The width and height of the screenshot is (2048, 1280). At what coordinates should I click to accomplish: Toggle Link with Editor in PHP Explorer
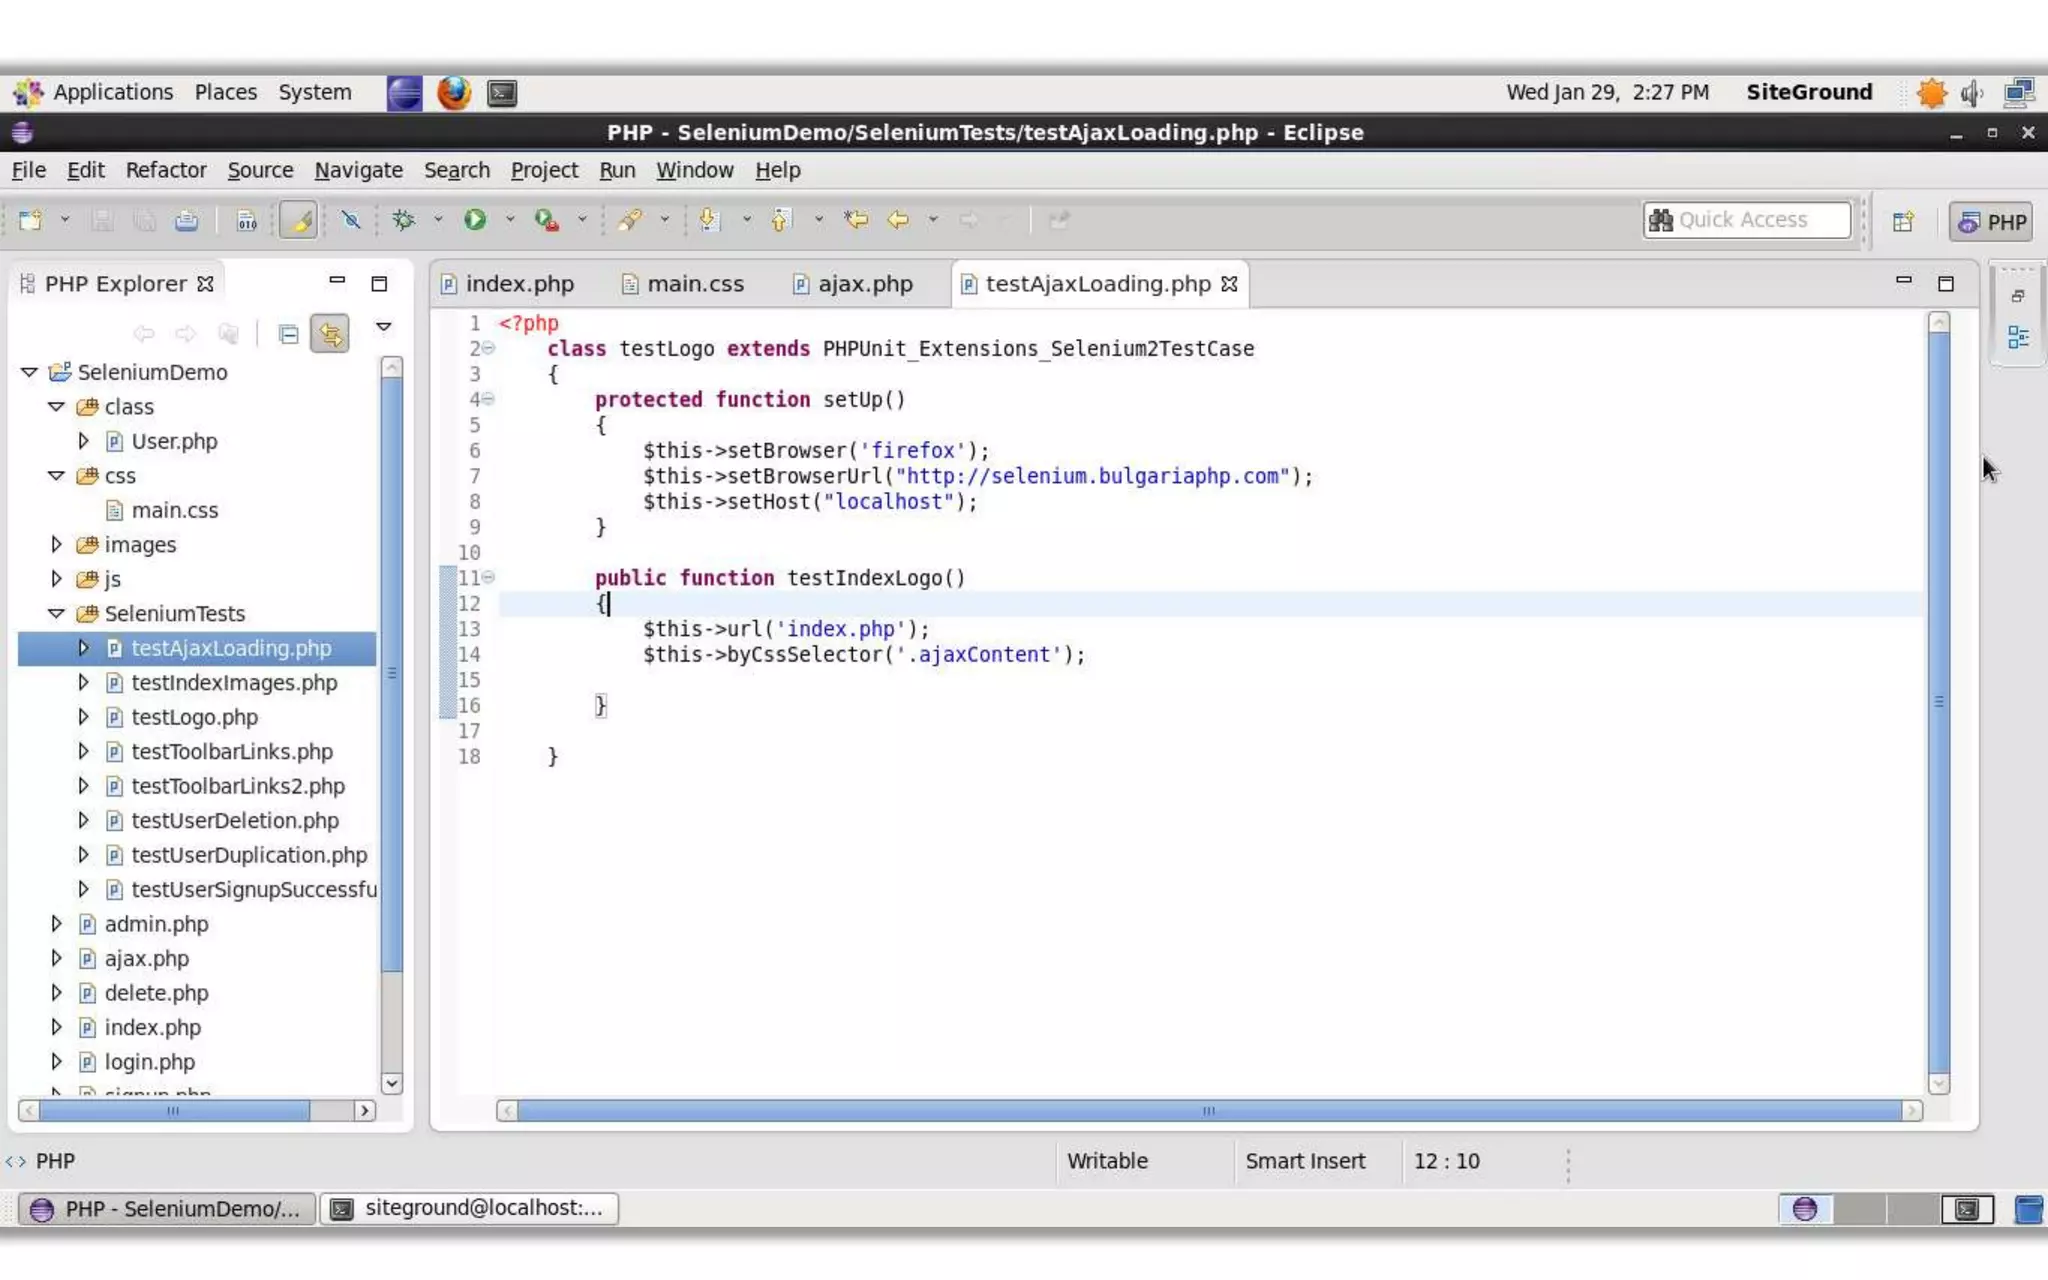pos(330,334)
